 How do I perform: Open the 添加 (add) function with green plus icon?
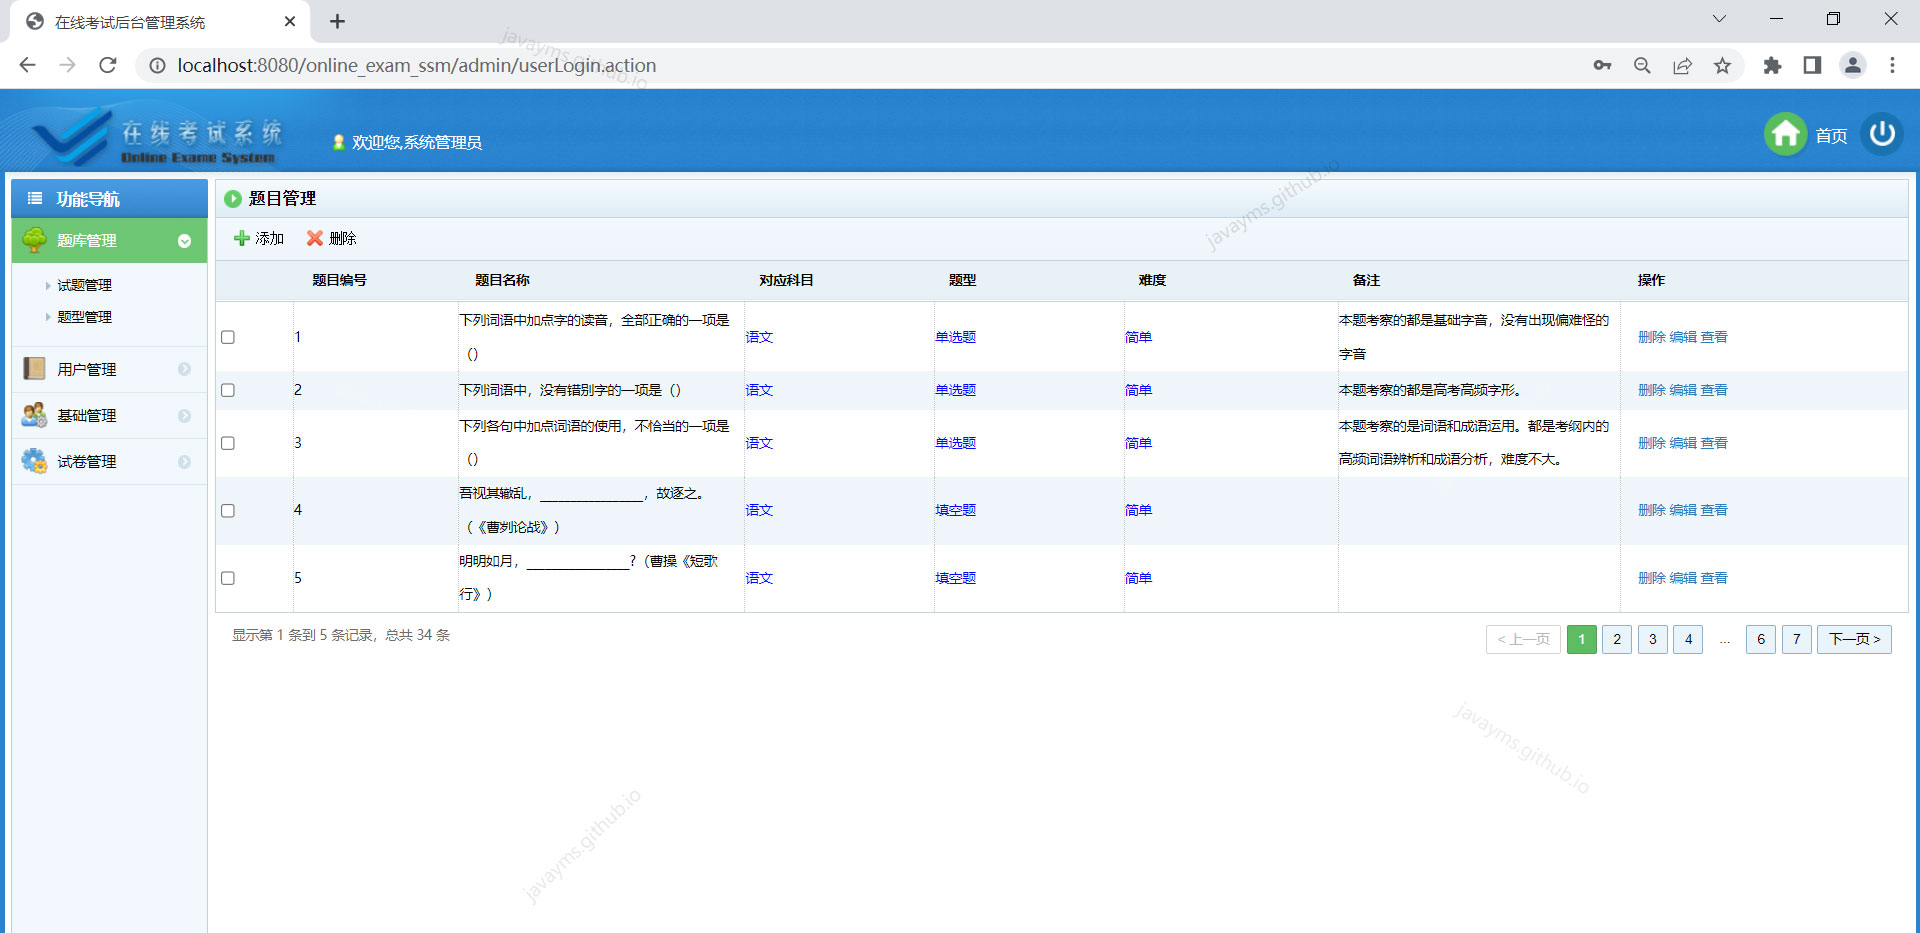(258, 238)
